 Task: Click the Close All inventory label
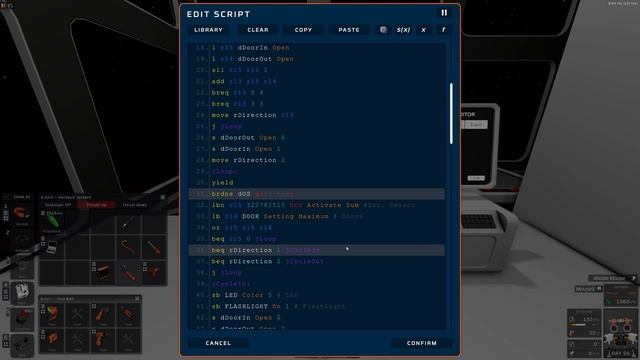(22, 197)
